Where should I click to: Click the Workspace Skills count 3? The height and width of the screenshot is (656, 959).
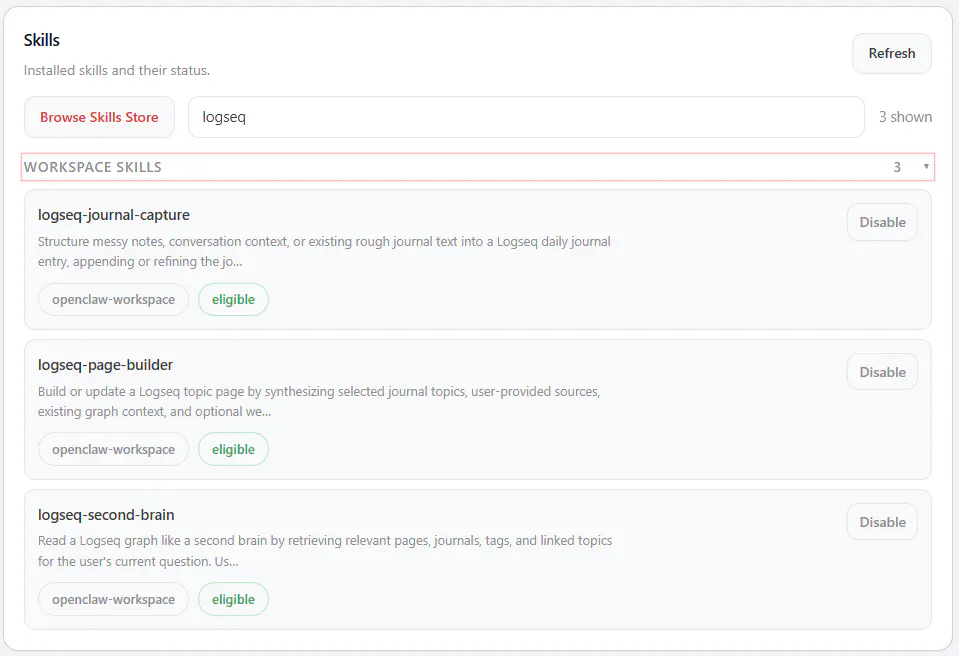coord(897,167)
